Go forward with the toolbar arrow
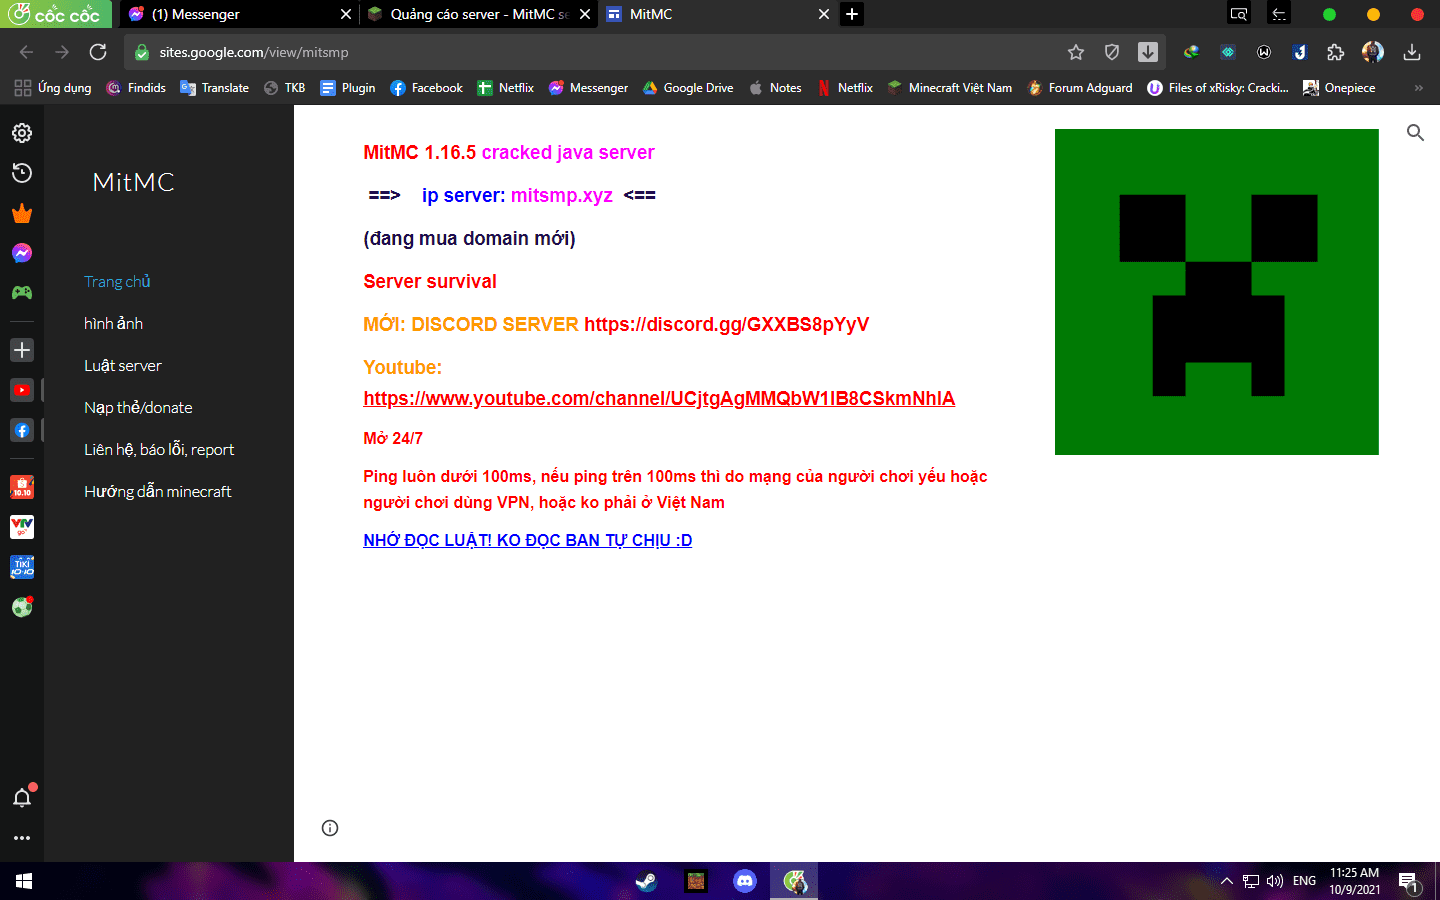The image size is (1440, 900). coord(62,52)
